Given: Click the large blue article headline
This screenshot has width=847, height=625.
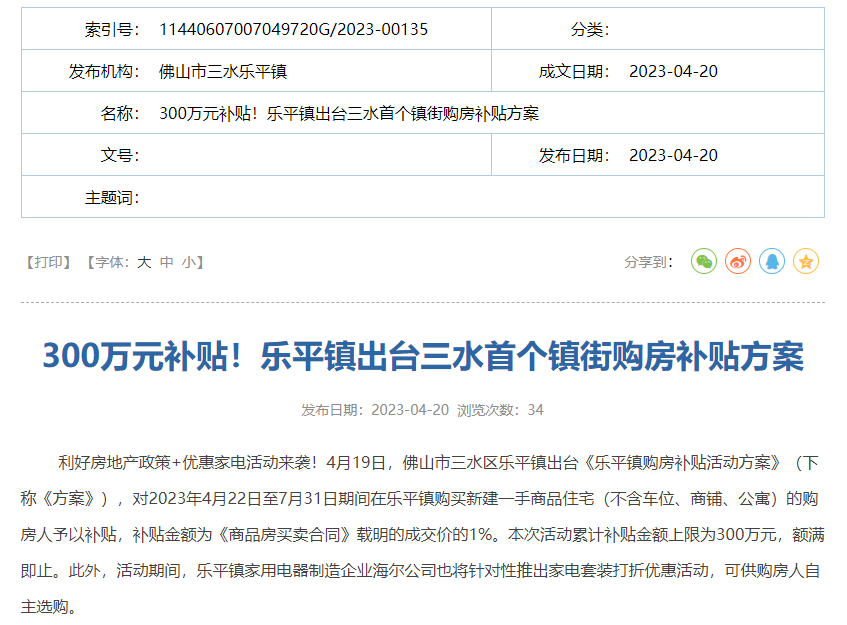Looking at the screenshot, I should [x=423, y=357].
